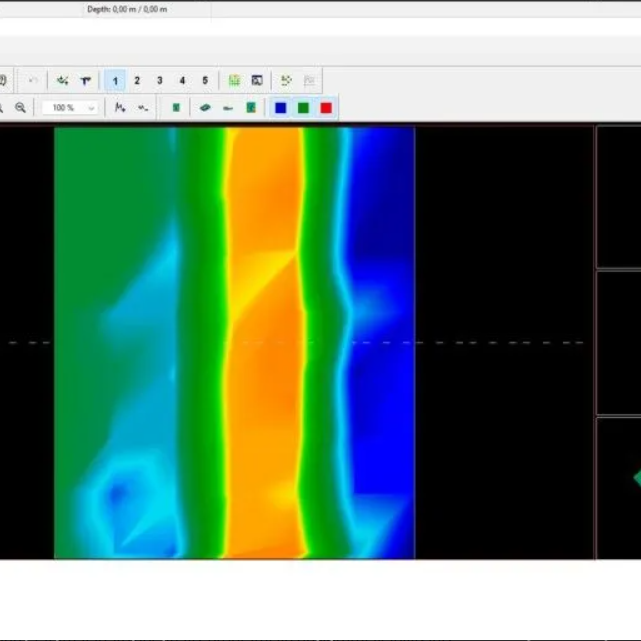The height and width of the screenshot is (641, 641).
Task: Click the yellow dotted scatter icon
Action: (x=286, y=81)
